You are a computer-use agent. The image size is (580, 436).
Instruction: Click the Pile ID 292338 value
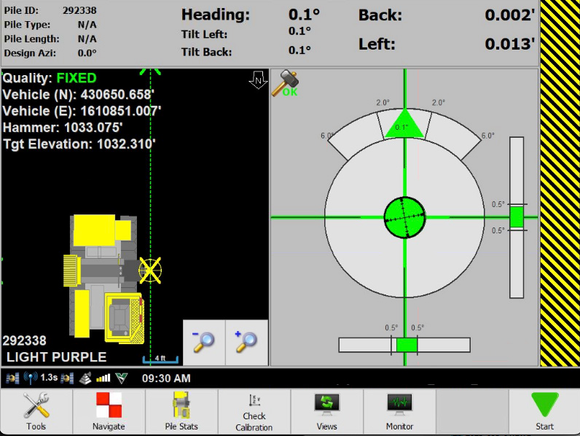coord(80,10)
